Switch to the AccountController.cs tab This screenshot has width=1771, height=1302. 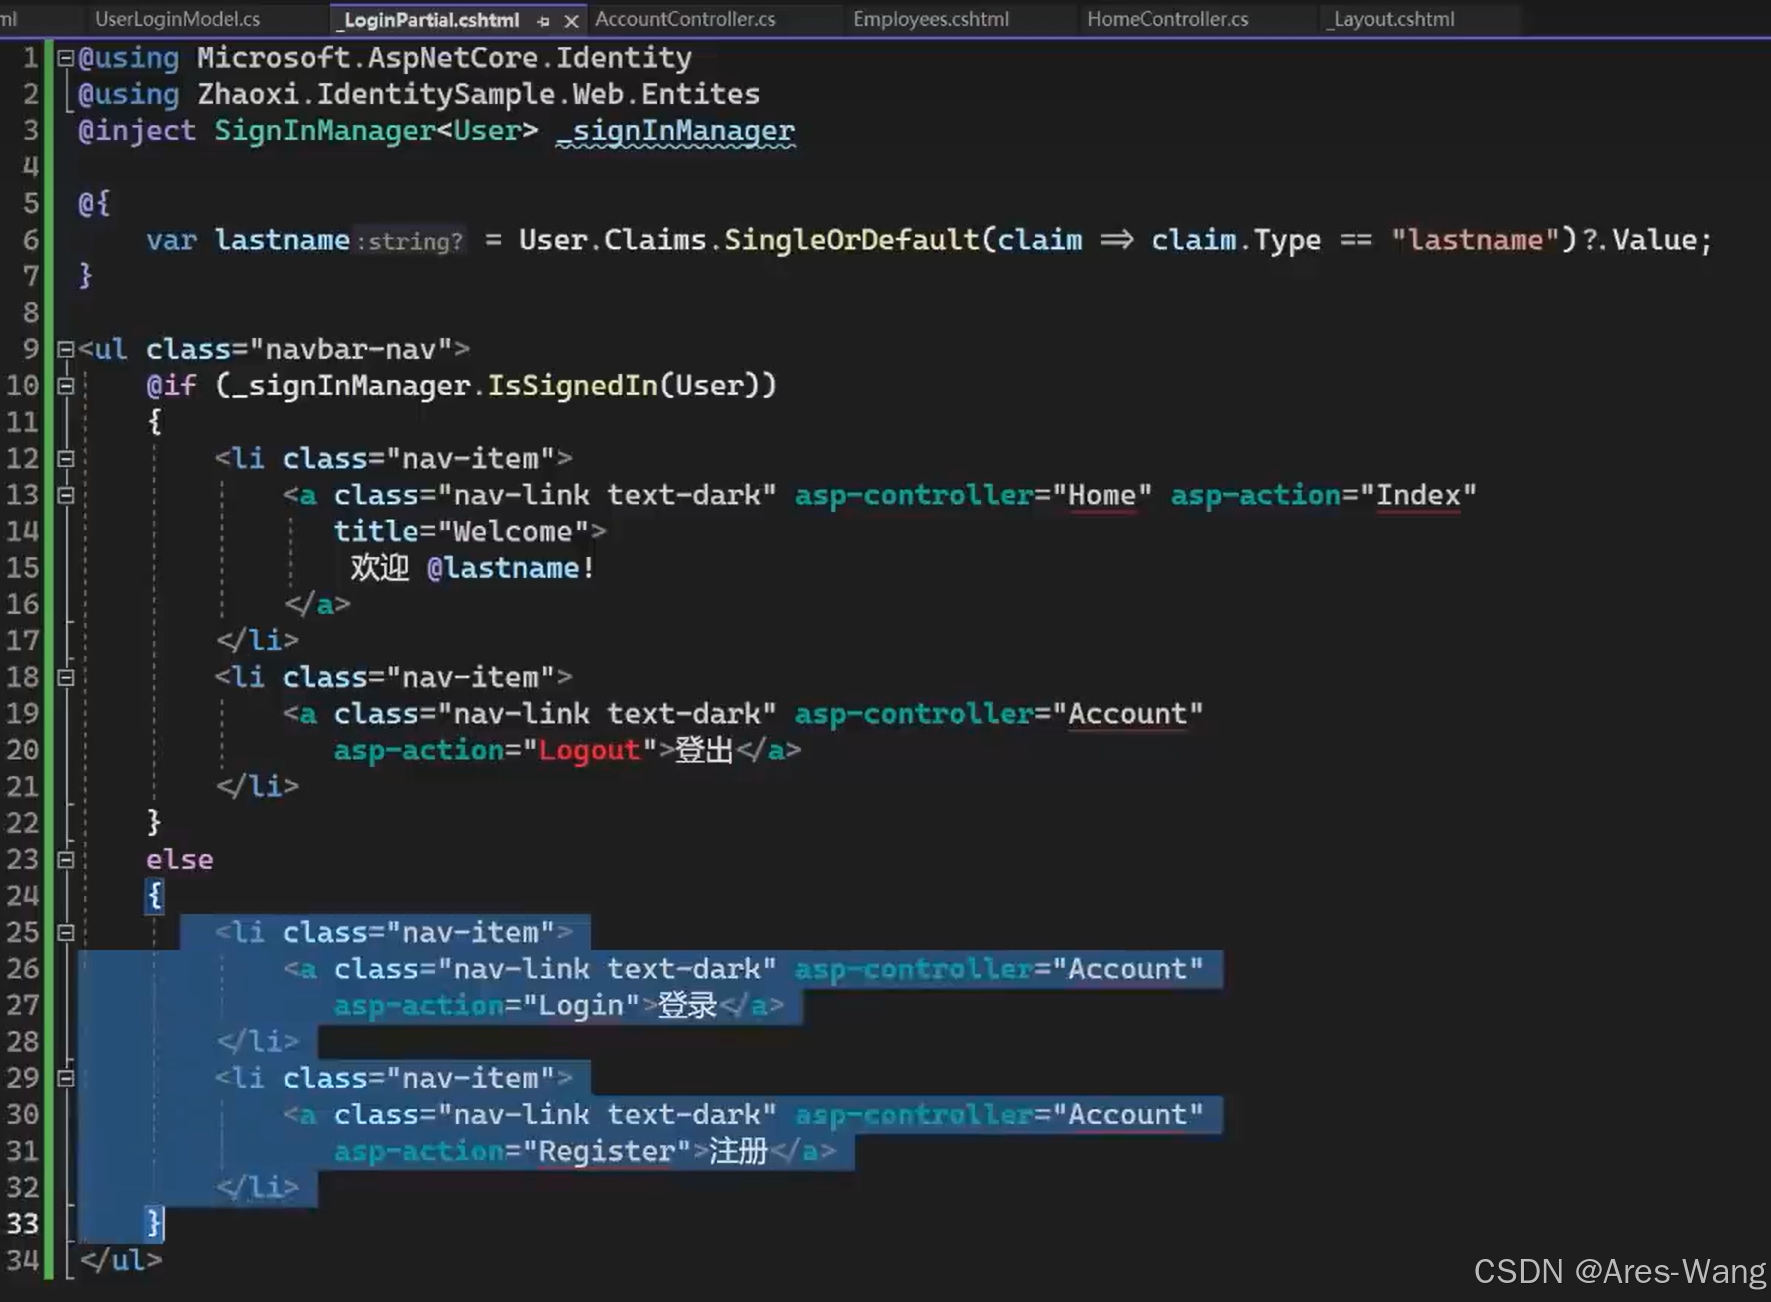pyautogui.click(x=684, y=19)
